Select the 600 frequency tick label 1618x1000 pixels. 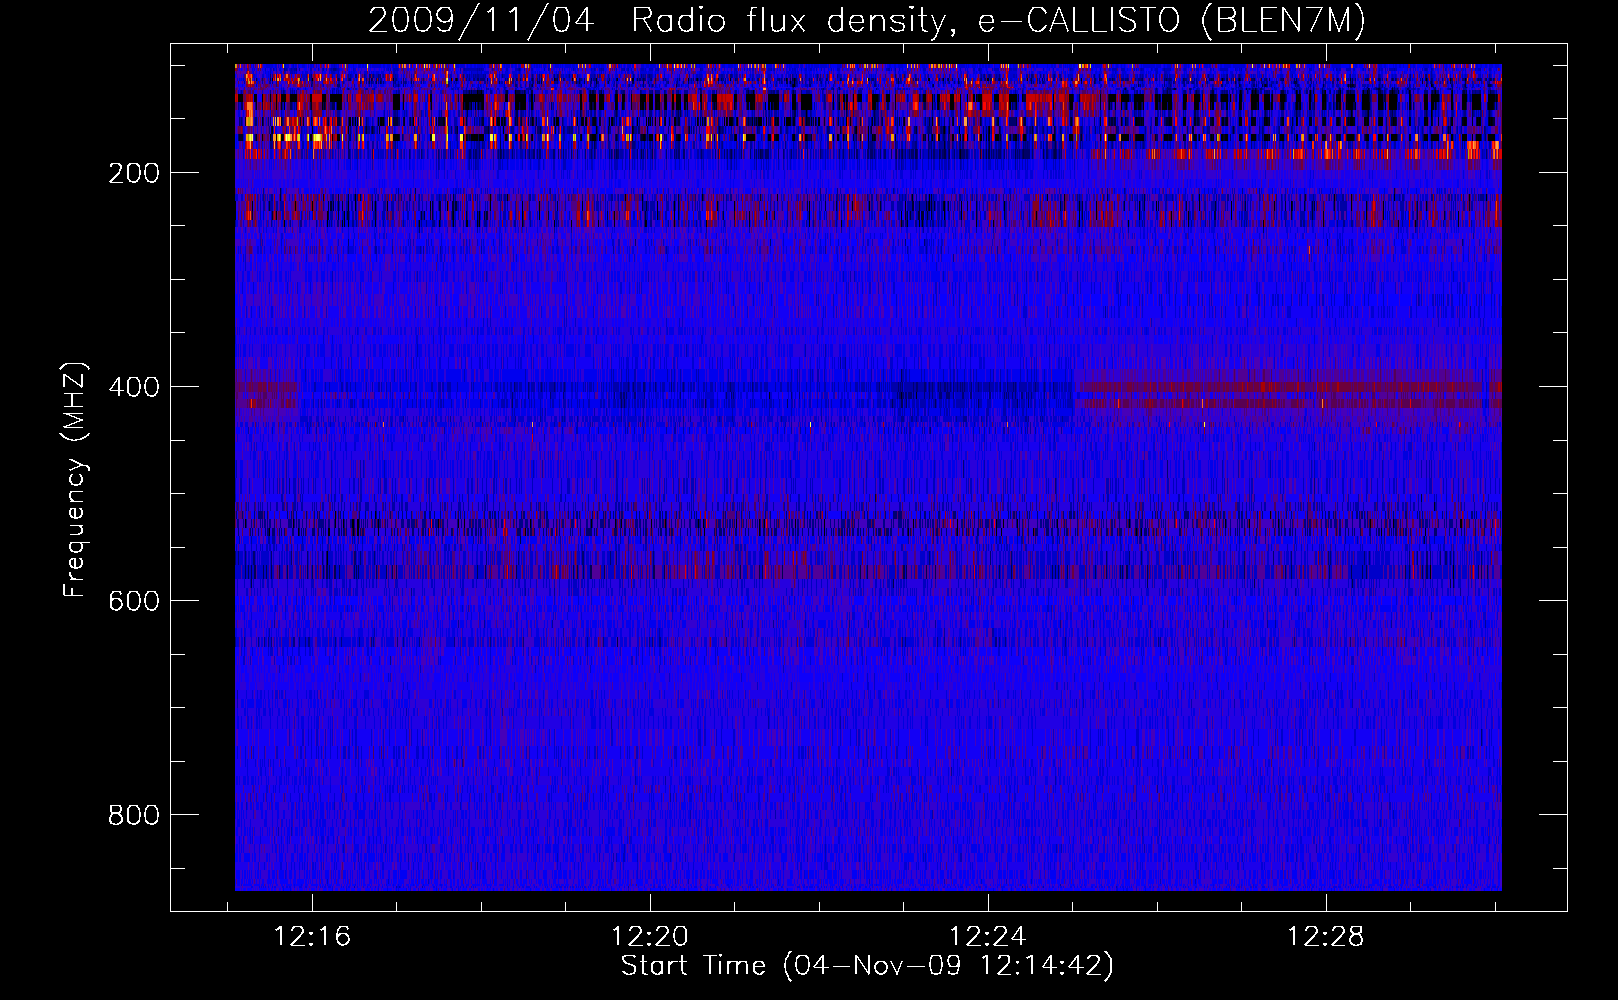(x=134, y=601)
